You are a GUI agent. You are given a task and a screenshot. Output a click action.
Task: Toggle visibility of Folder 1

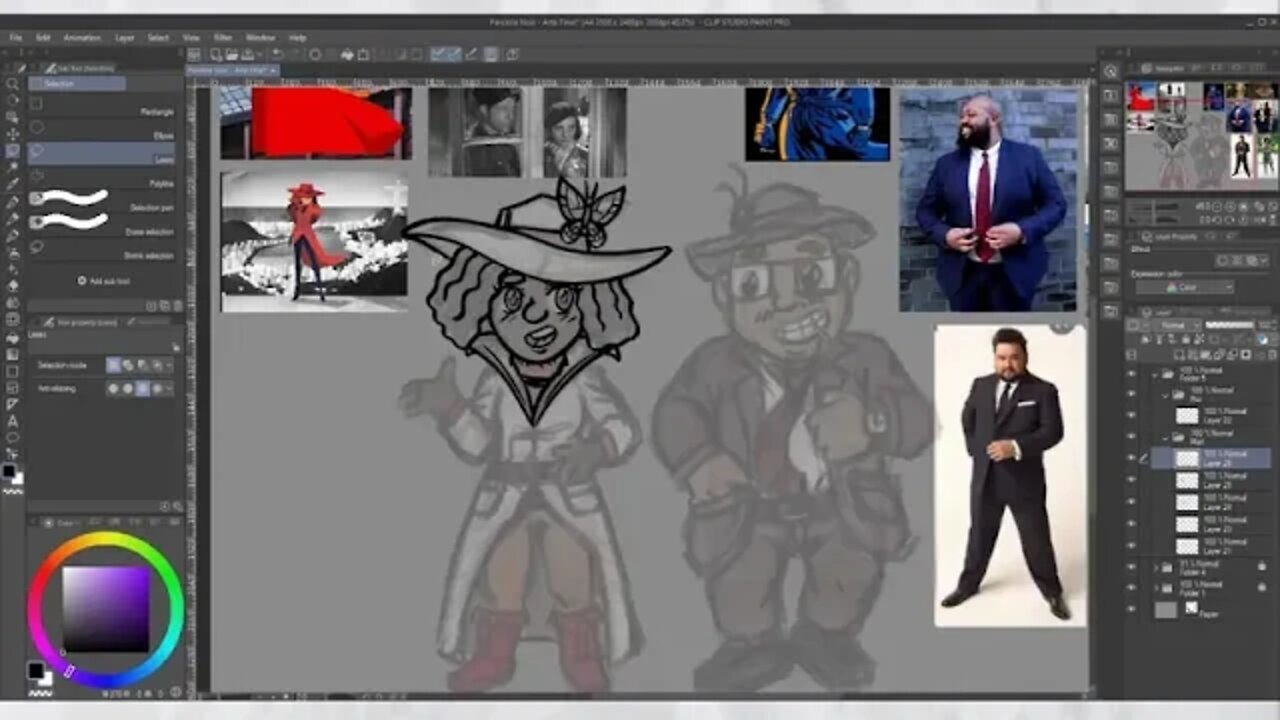point(1131,587)
